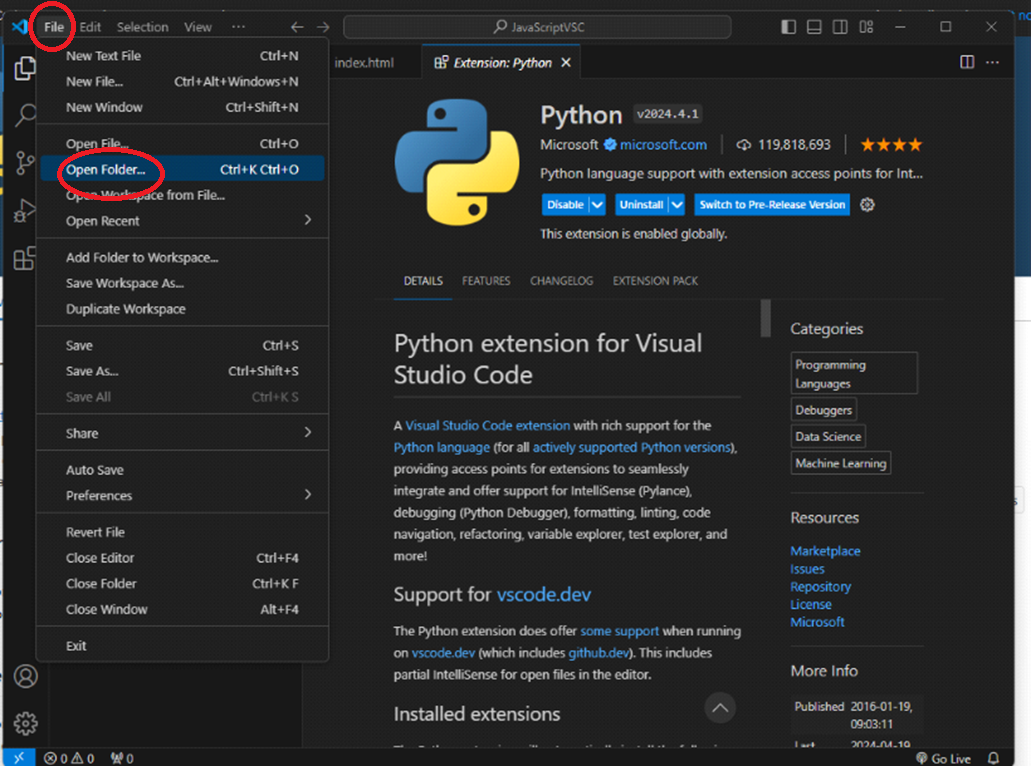Open the Explorer view in activity bar
The height and width of the screenshot is (766, 1031).
25,68
